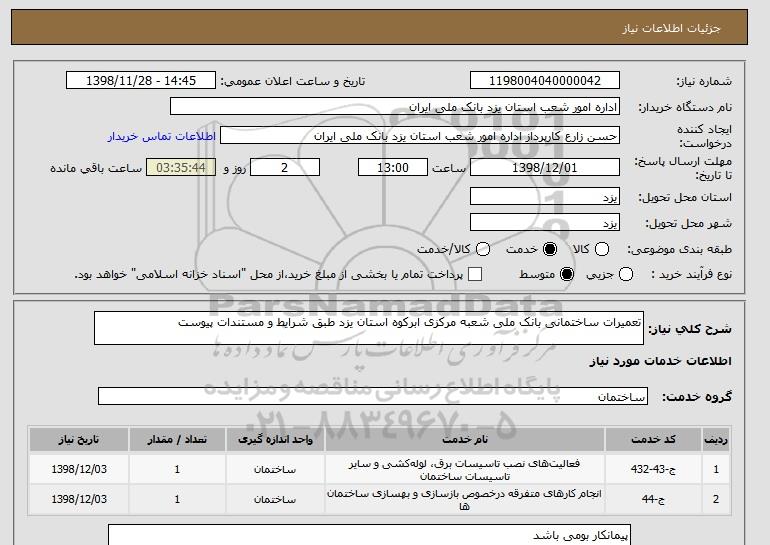
Task: Select the کالا radio button
Action: pos(602,249)
